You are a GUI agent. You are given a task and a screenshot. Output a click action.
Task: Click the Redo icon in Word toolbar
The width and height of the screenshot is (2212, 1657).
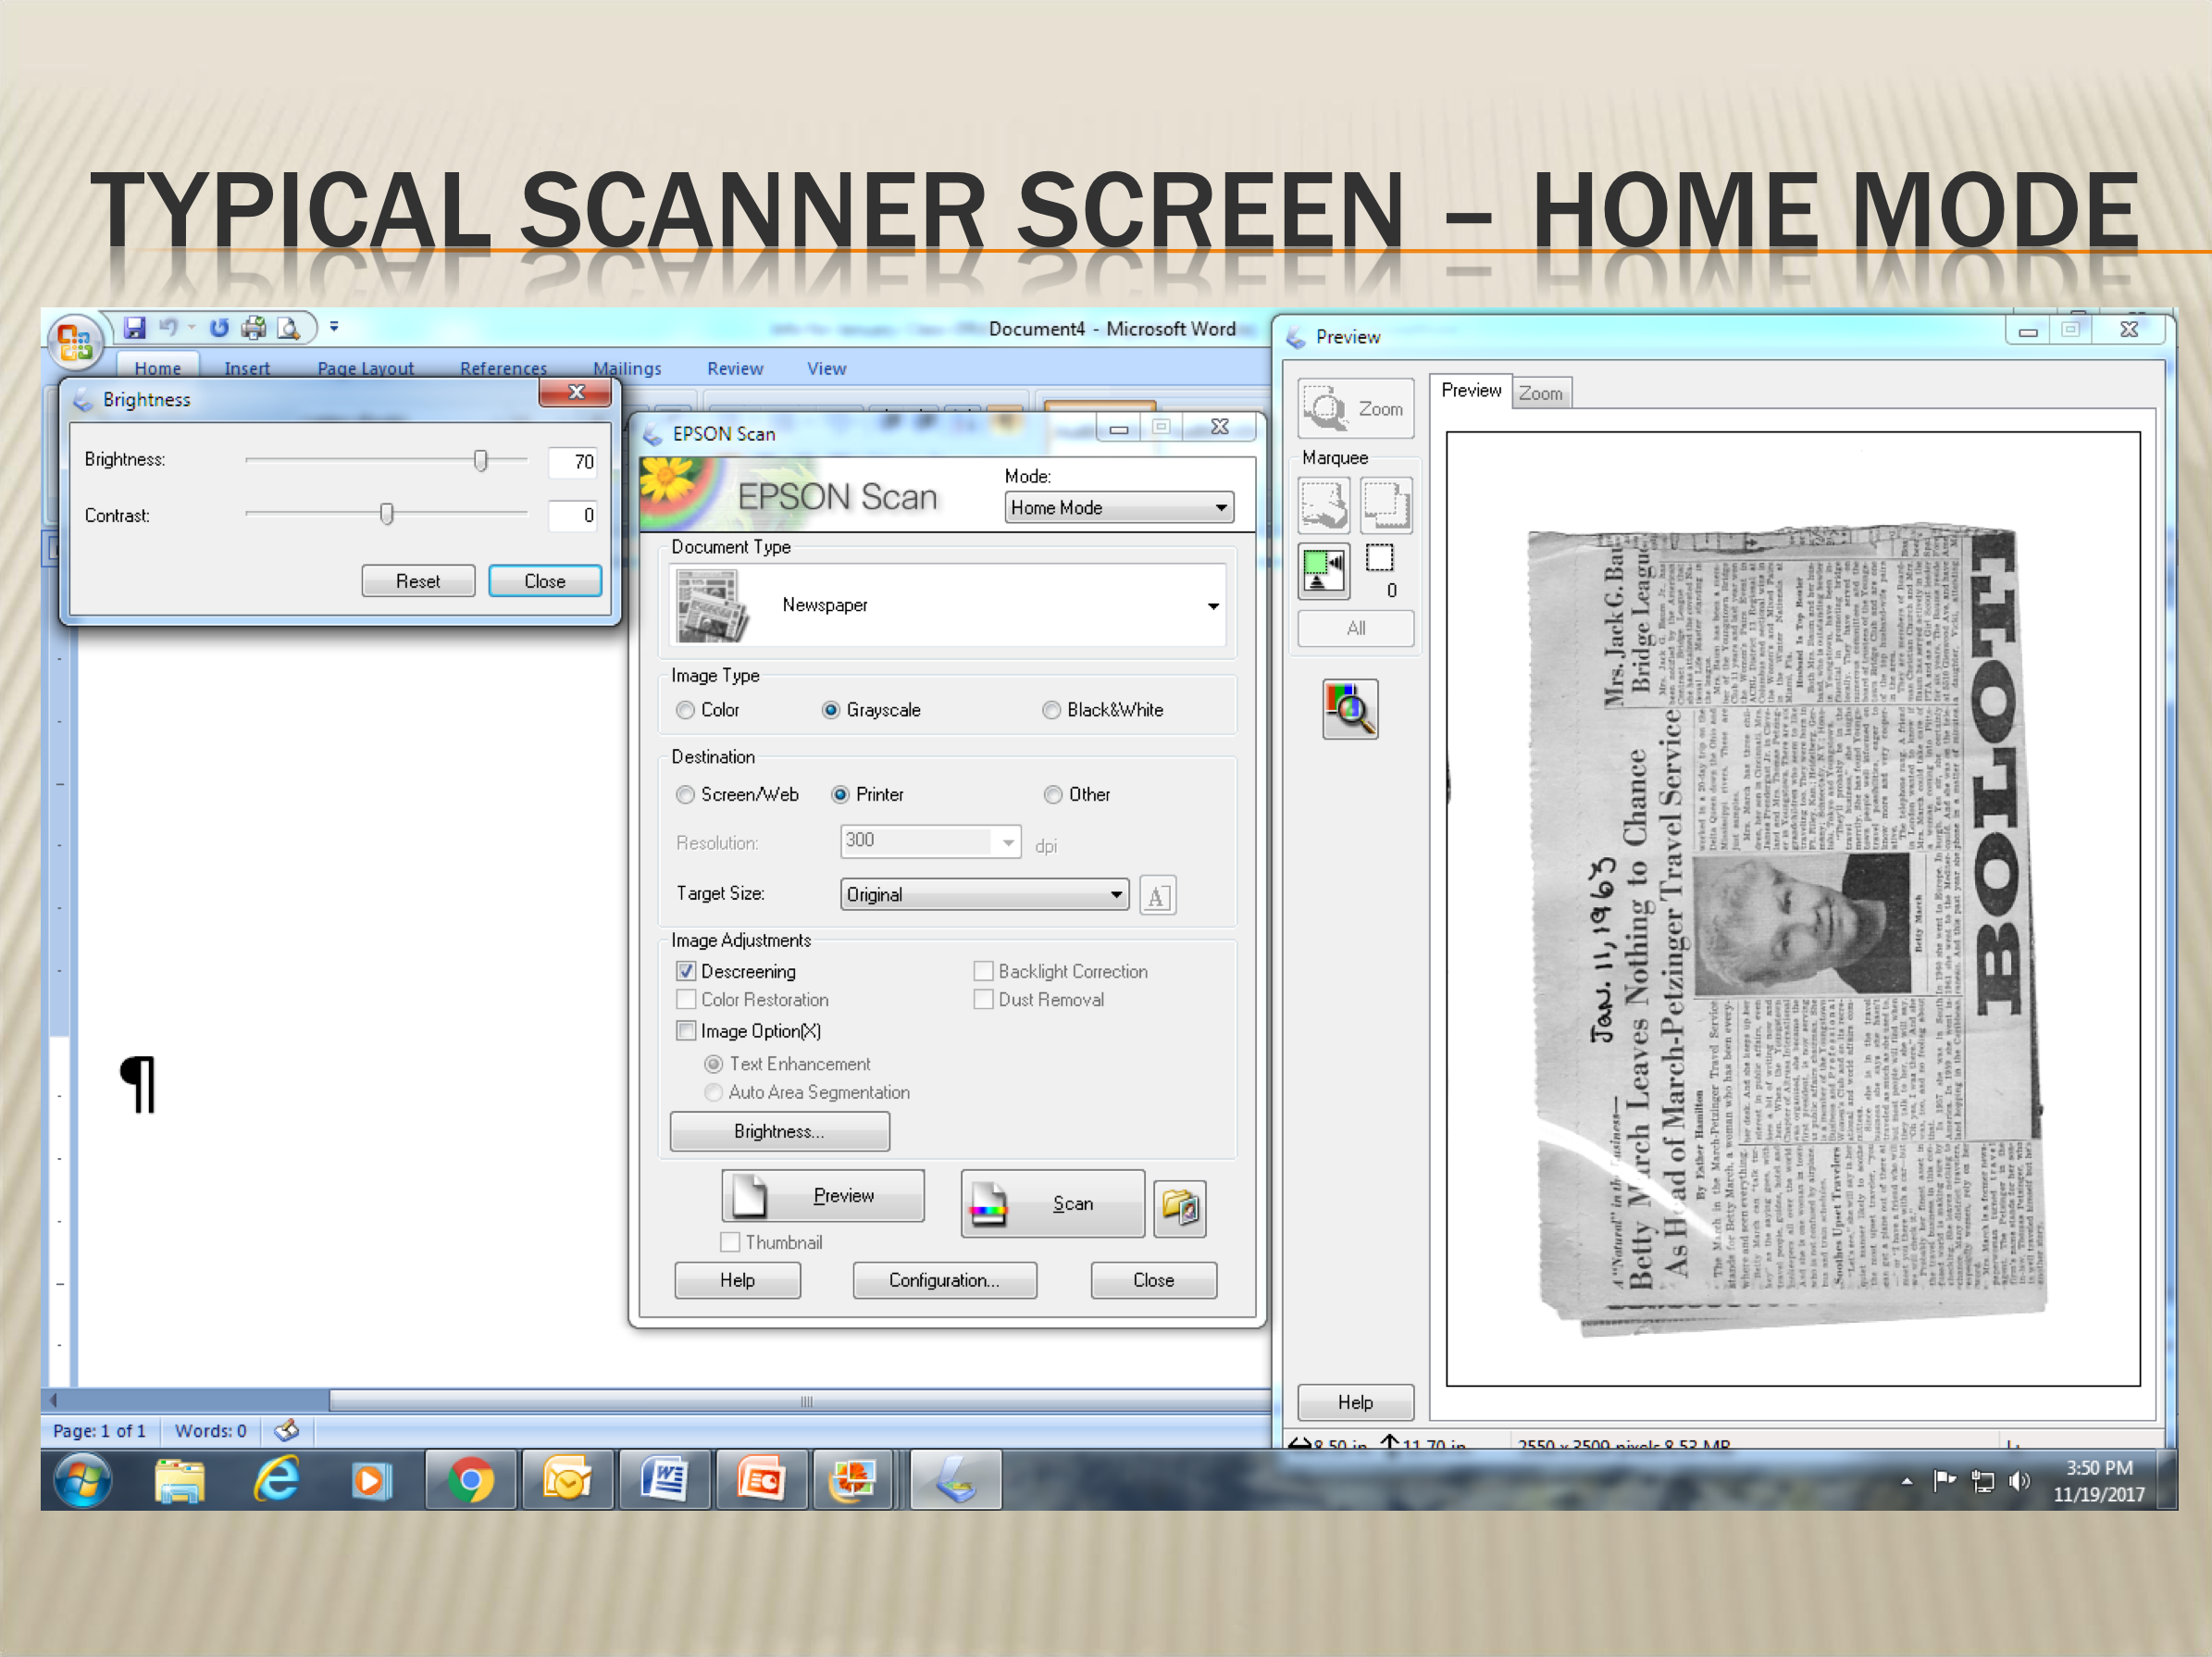tap(219, 327)
